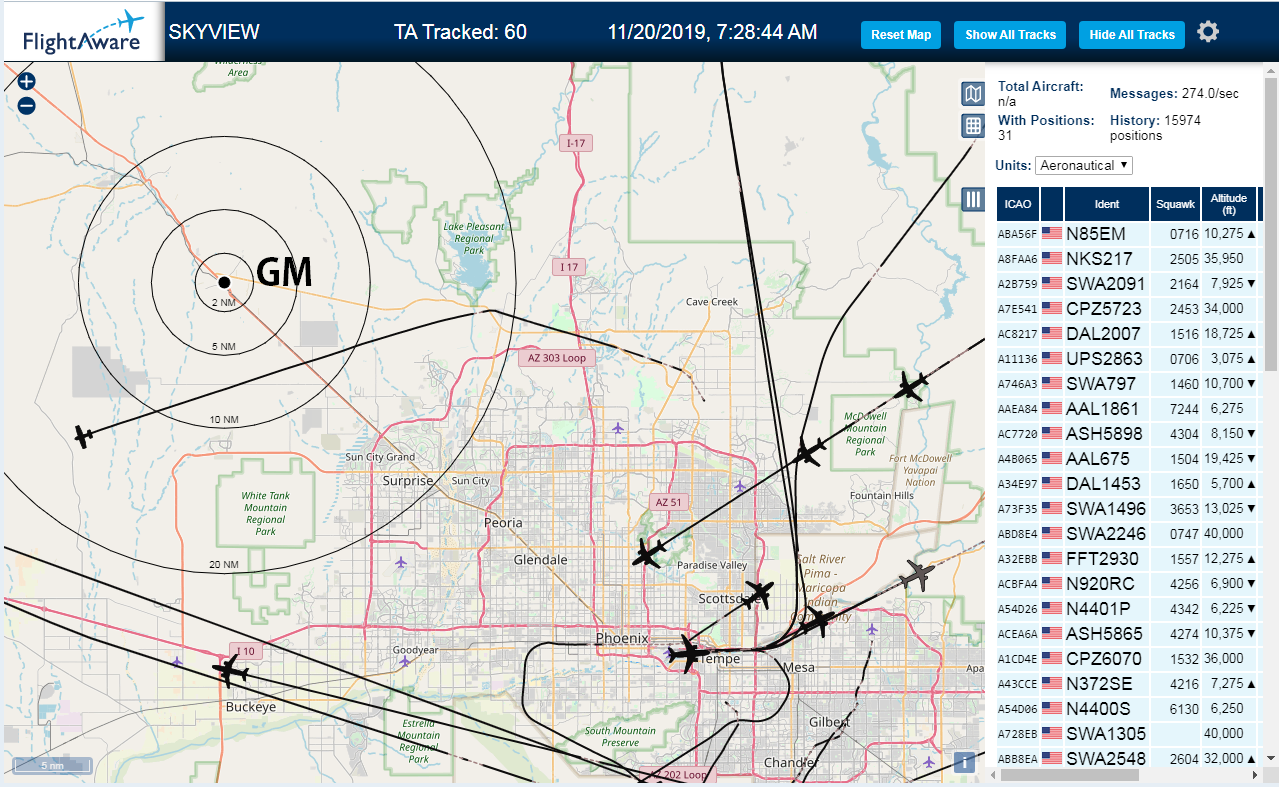The height and width of the screenshot is (787, 1279).
Task: Select the N85EM aircraft row
Action: click(x=1127, y=234)
